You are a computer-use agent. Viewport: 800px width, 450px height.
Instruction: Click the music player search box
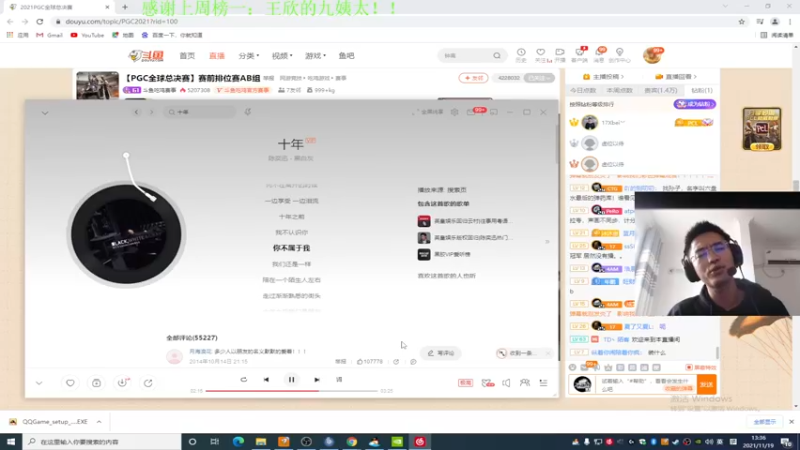(x=199, y=112)
